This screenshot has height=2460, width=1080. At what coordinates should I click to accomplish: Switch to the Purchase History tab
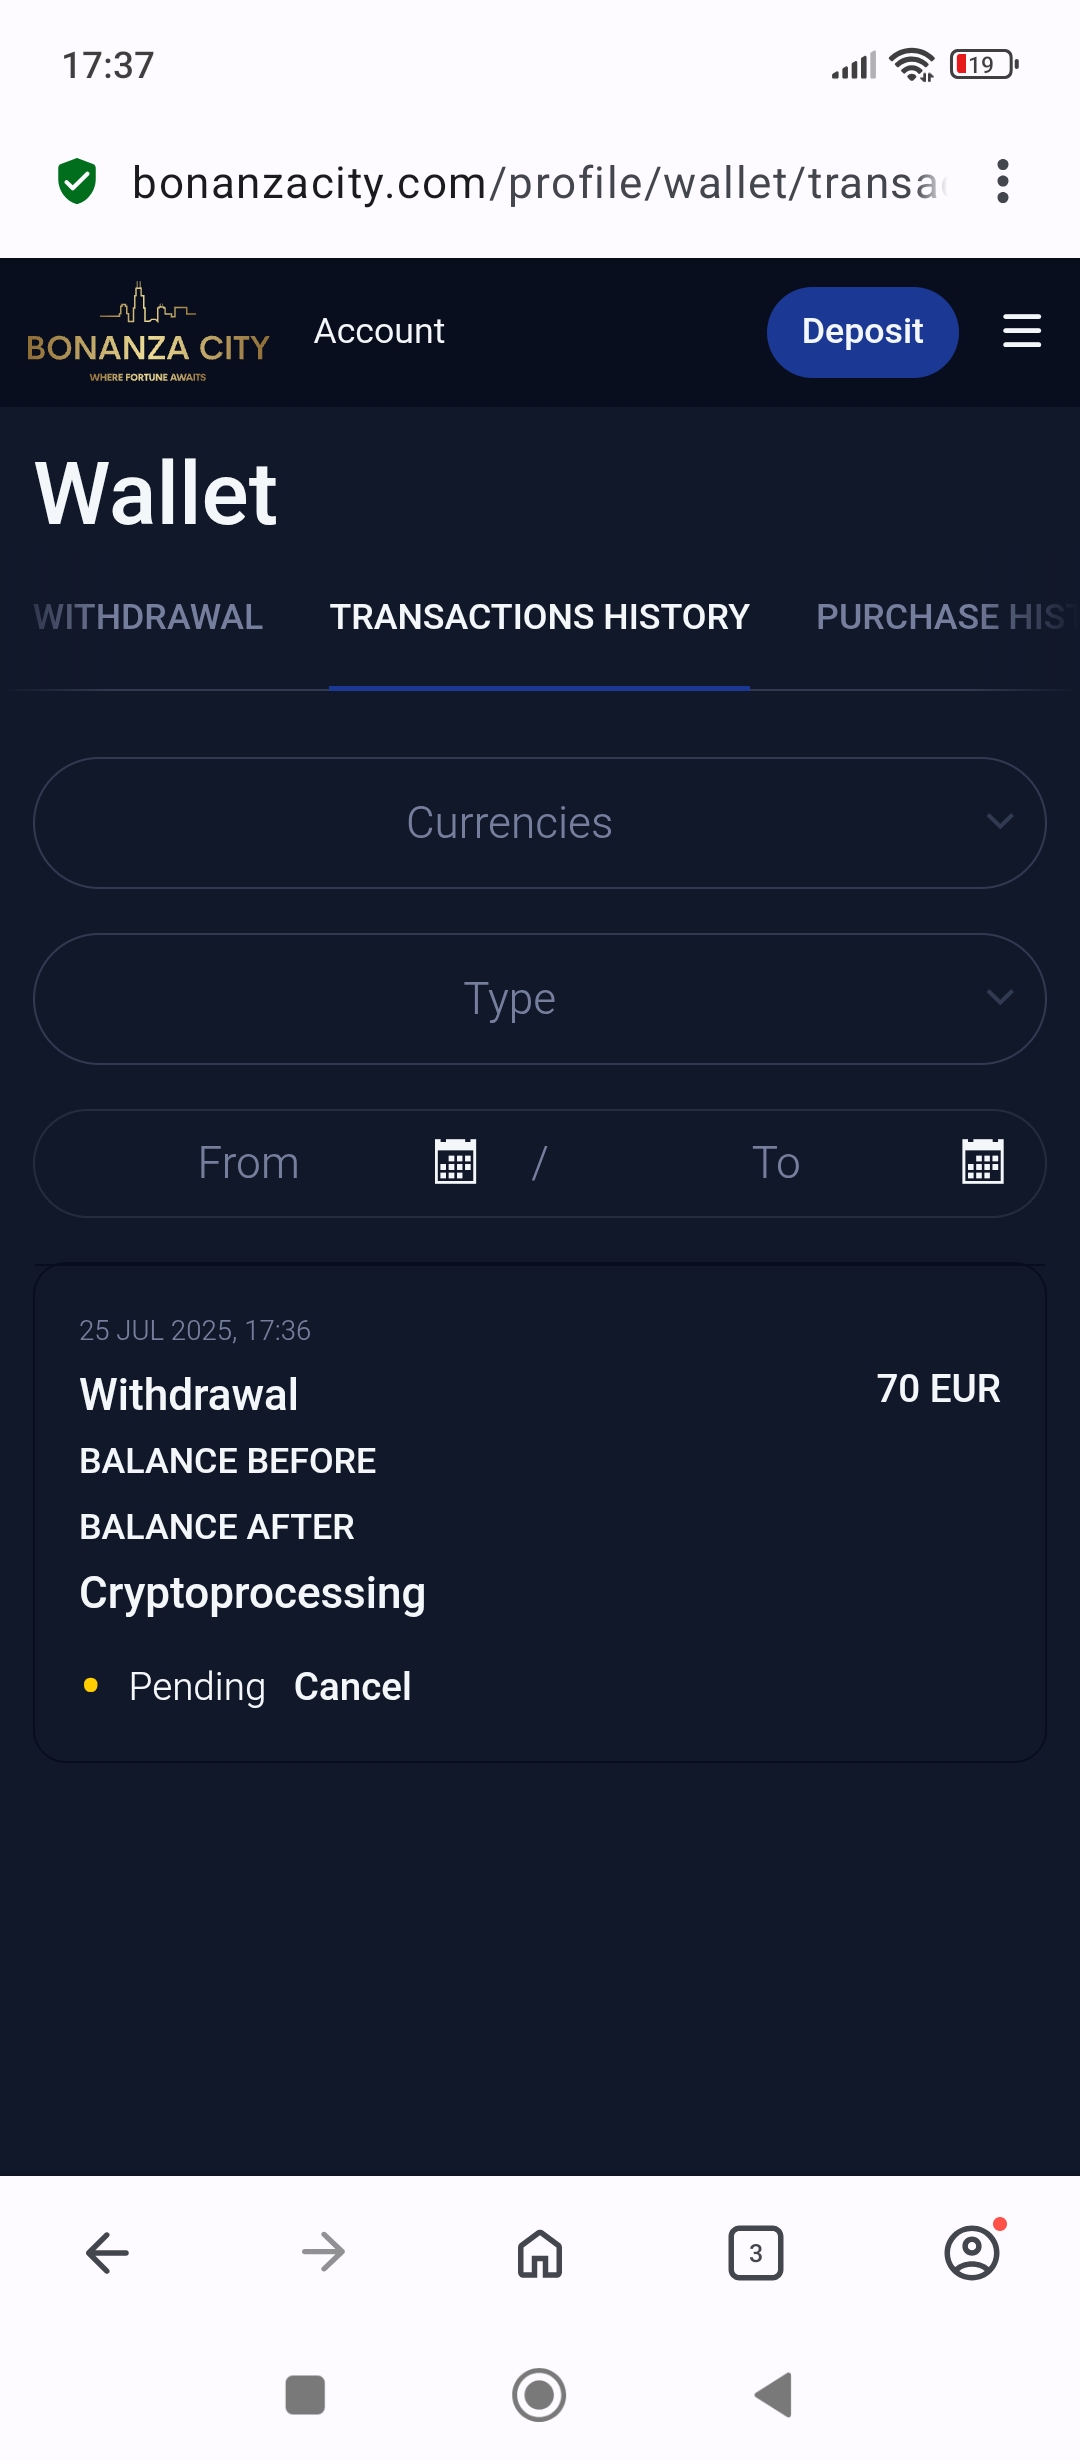(947, 617)
